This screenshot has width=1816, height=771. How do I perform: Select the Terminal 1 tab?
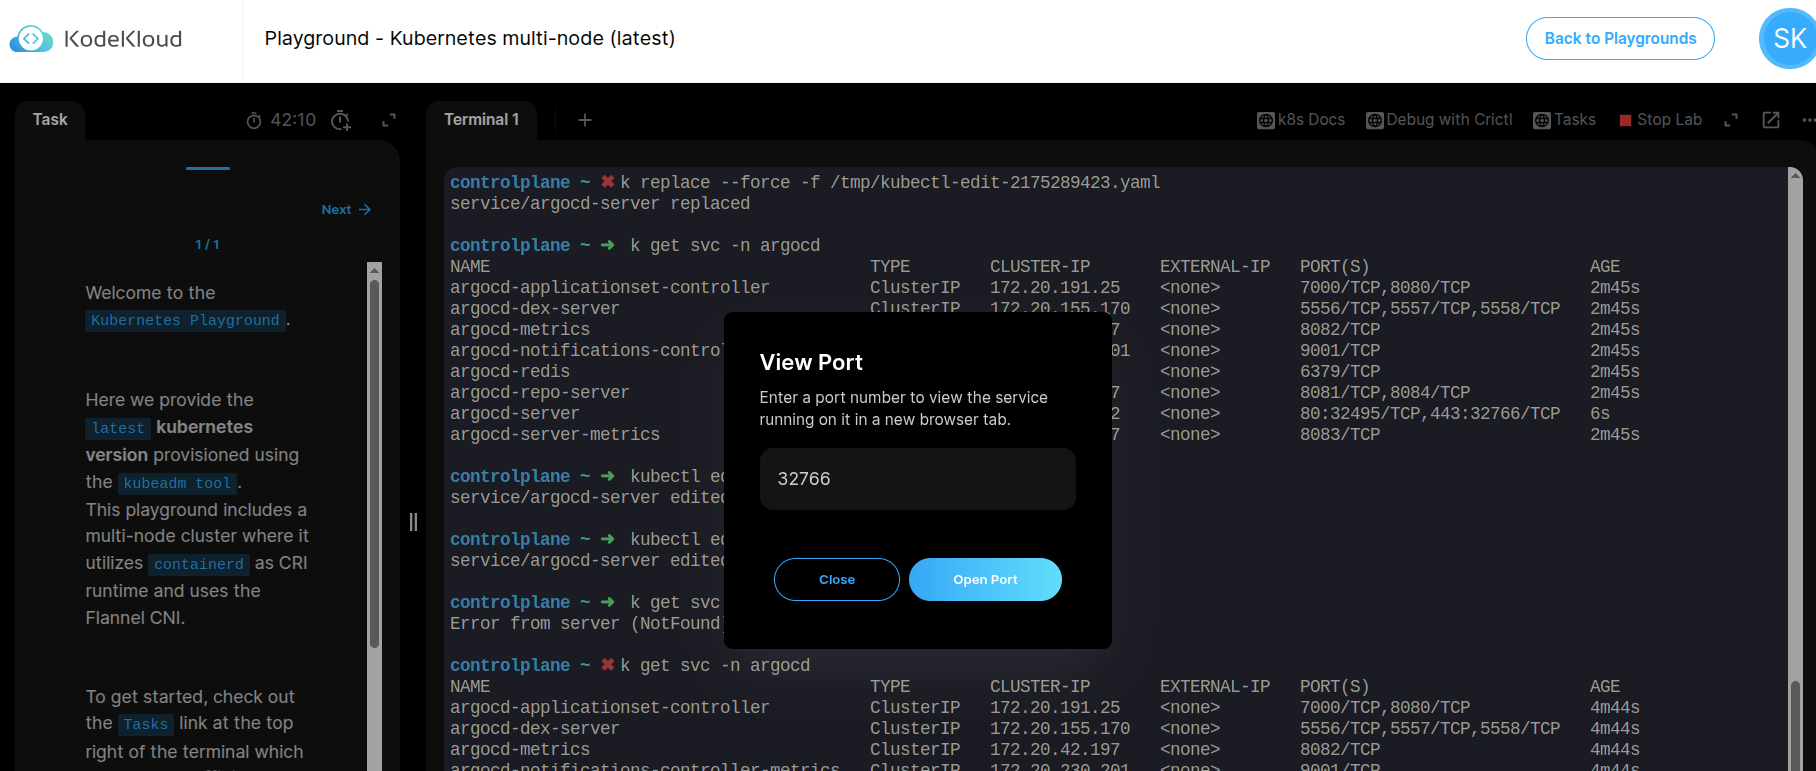481,120
